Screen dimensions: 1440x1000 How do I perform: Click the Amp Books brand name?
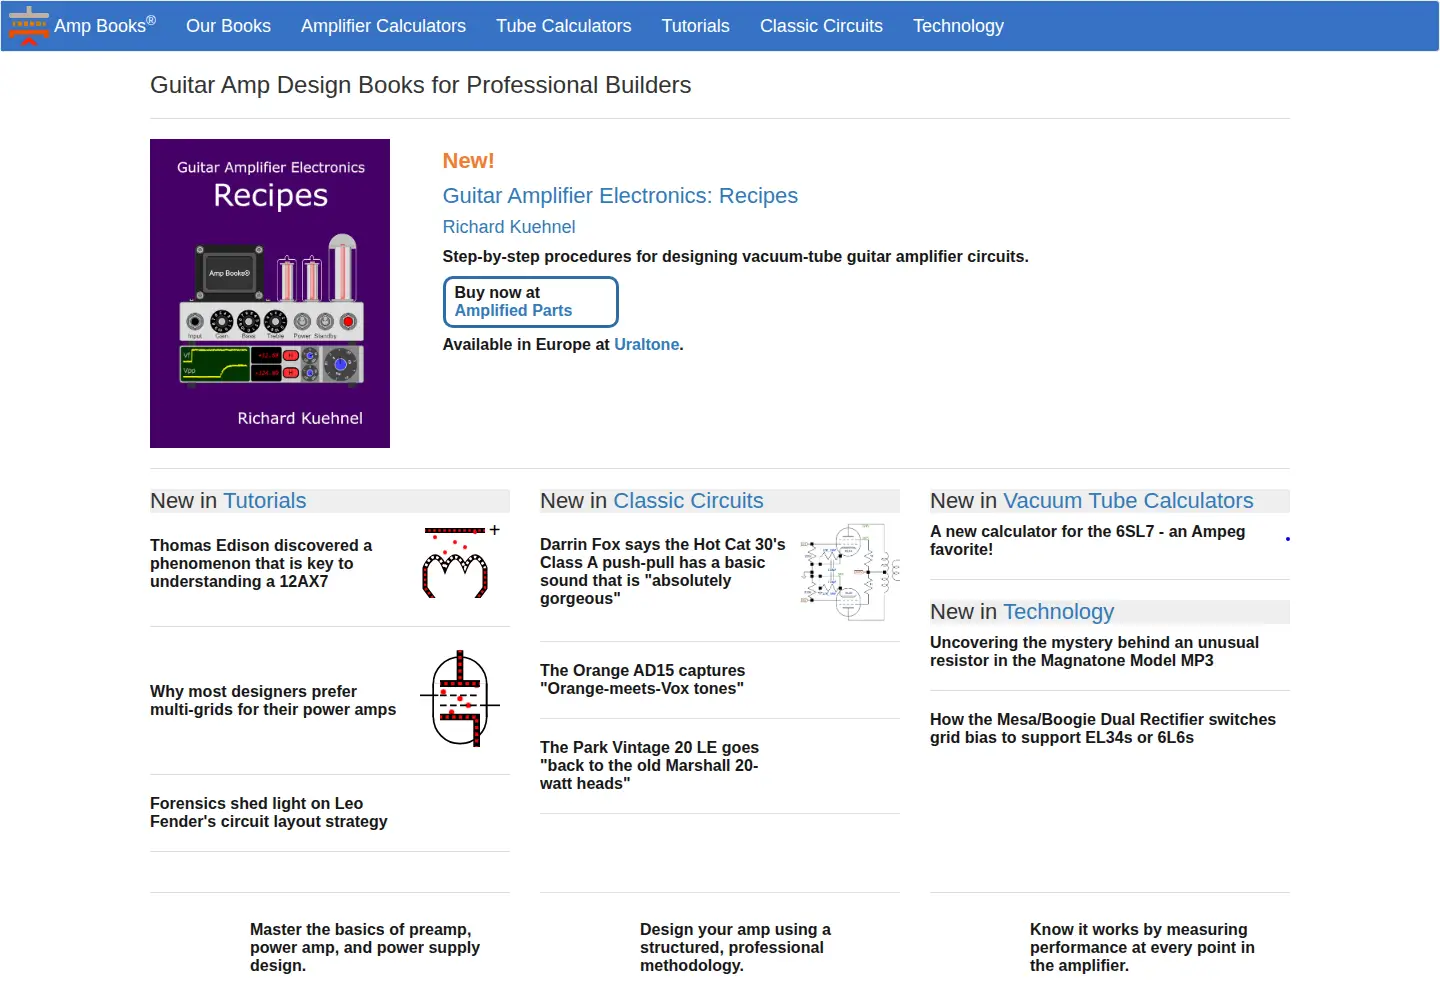[105, 26]
